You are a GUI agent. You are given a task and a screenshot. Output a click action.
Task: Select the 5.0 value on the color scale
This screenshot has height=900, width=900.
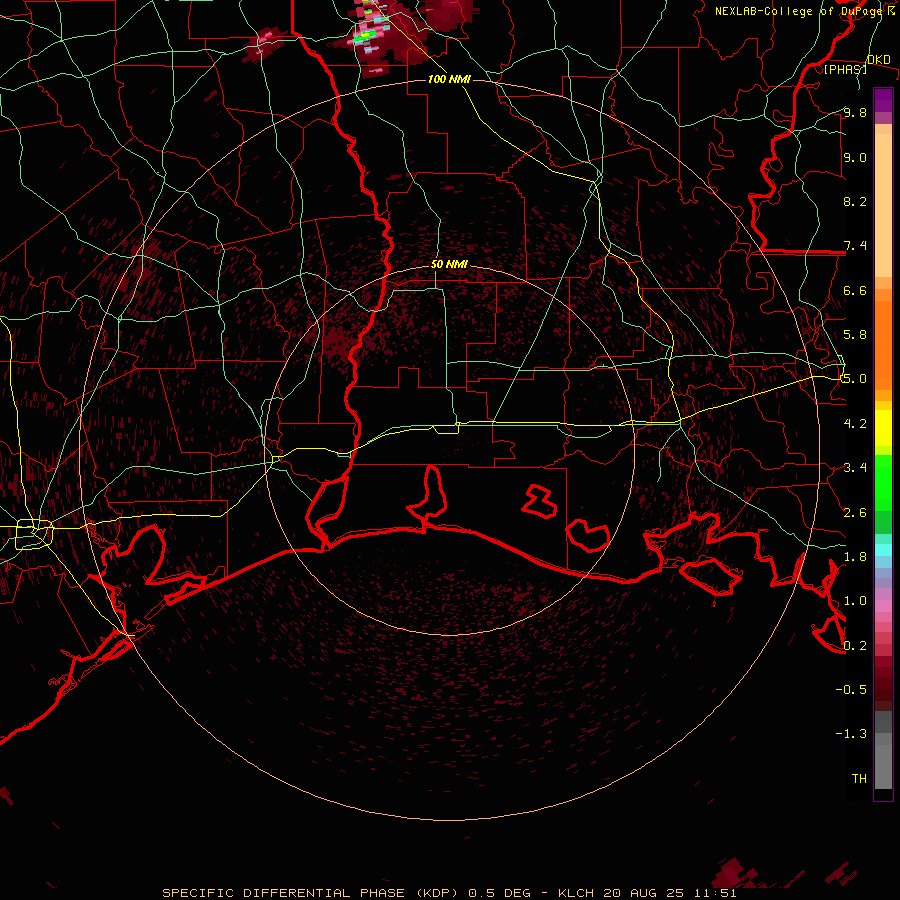855,379
